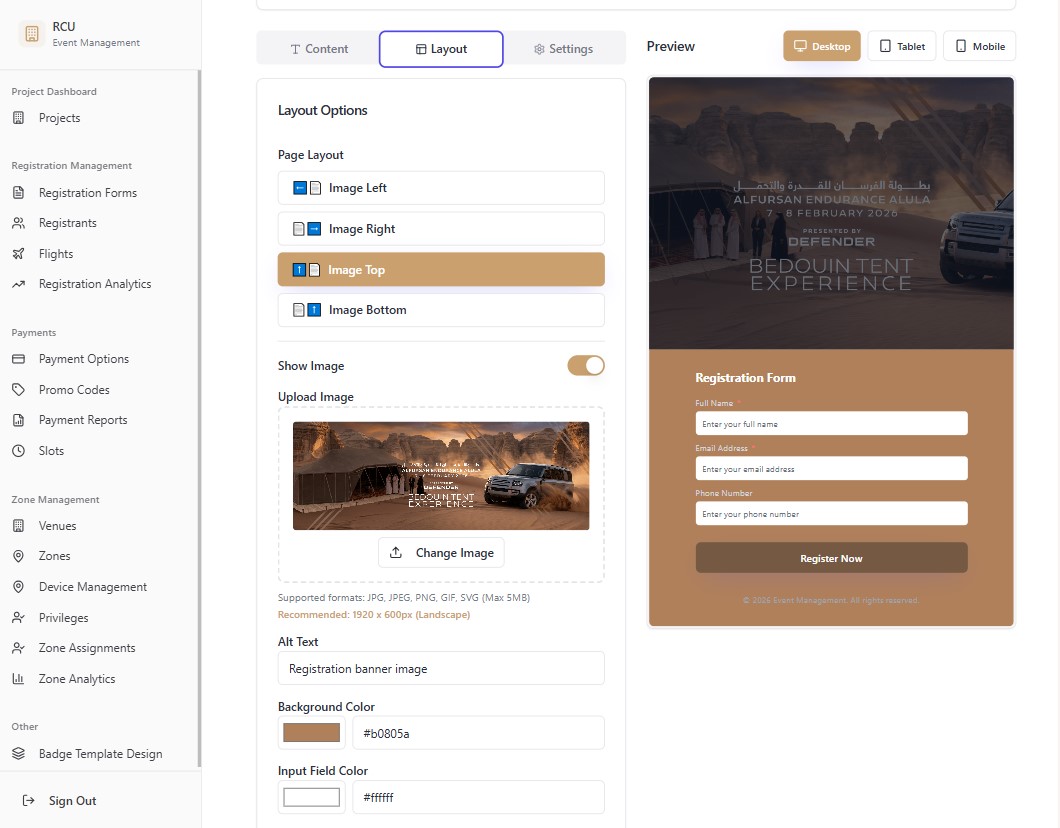This screenshot has width=1060, height=828.
Task: Click the Change Image button
Action: (x=441, y=552)
